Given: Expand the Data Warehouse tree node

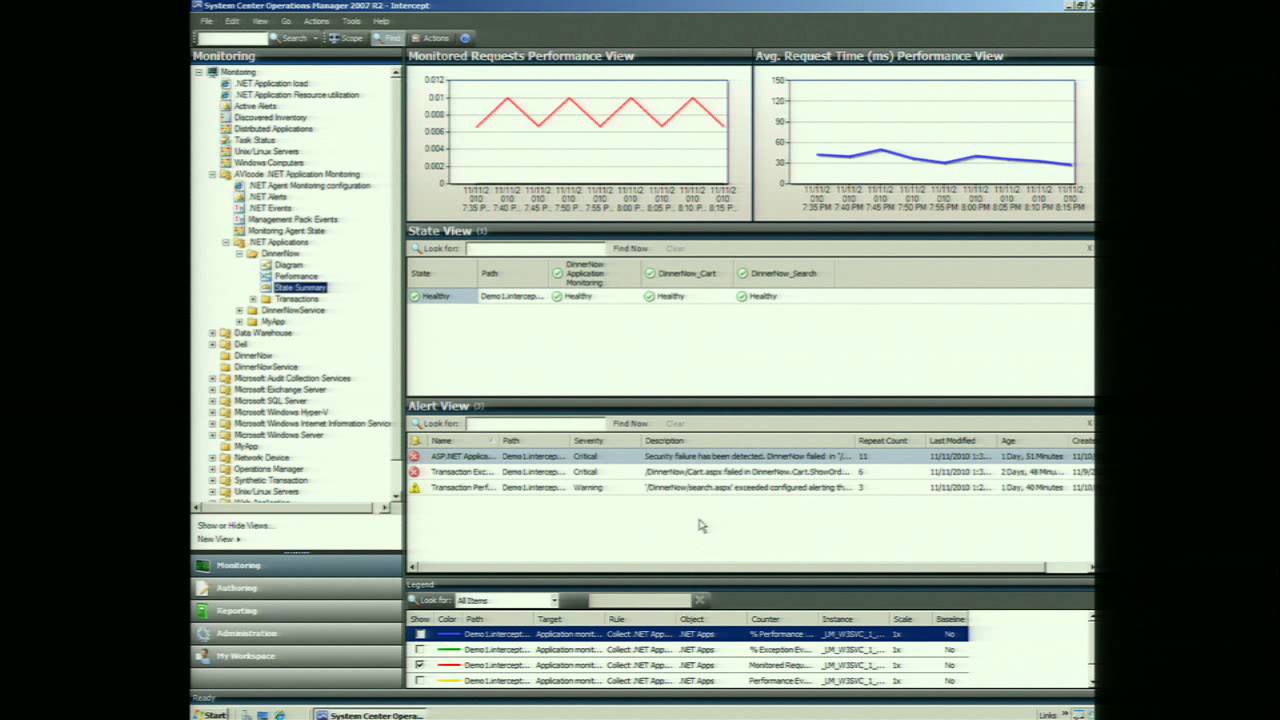Looking at the screenshot, I should (x=212, y=333).
